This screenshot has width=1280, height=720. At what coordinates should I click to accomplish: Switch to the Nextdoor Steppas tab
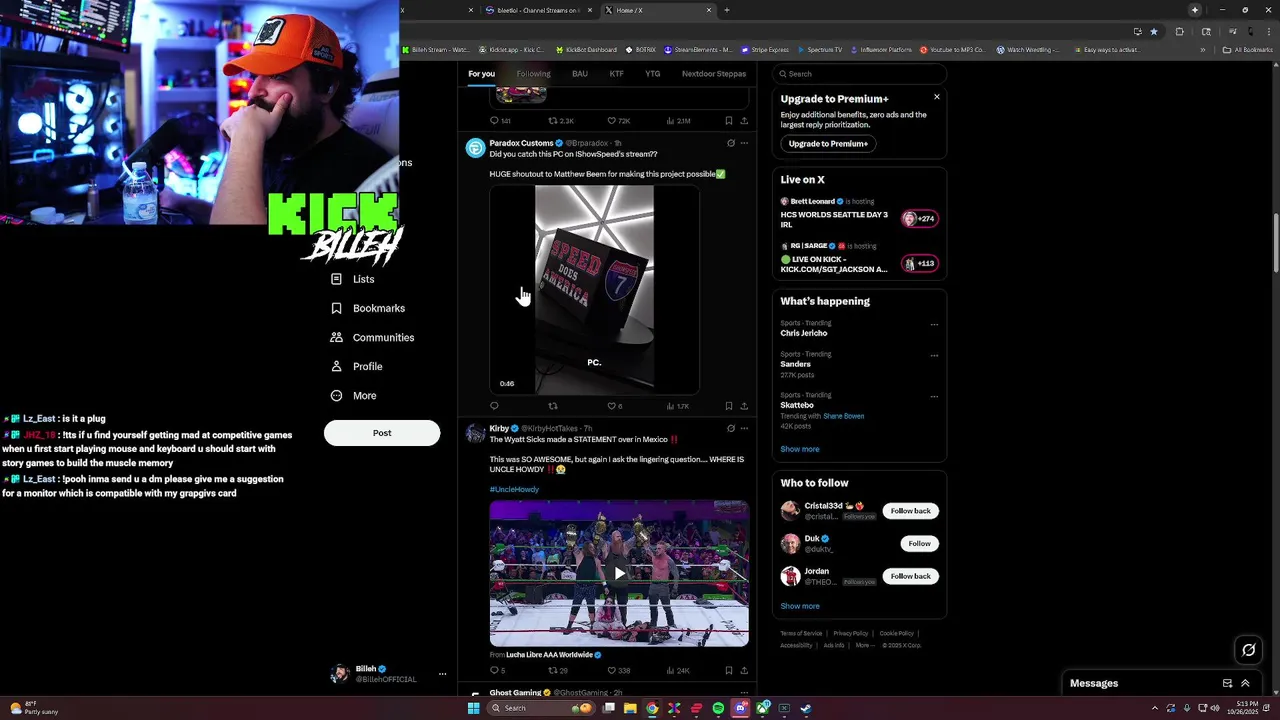click(x=714, y=74)
